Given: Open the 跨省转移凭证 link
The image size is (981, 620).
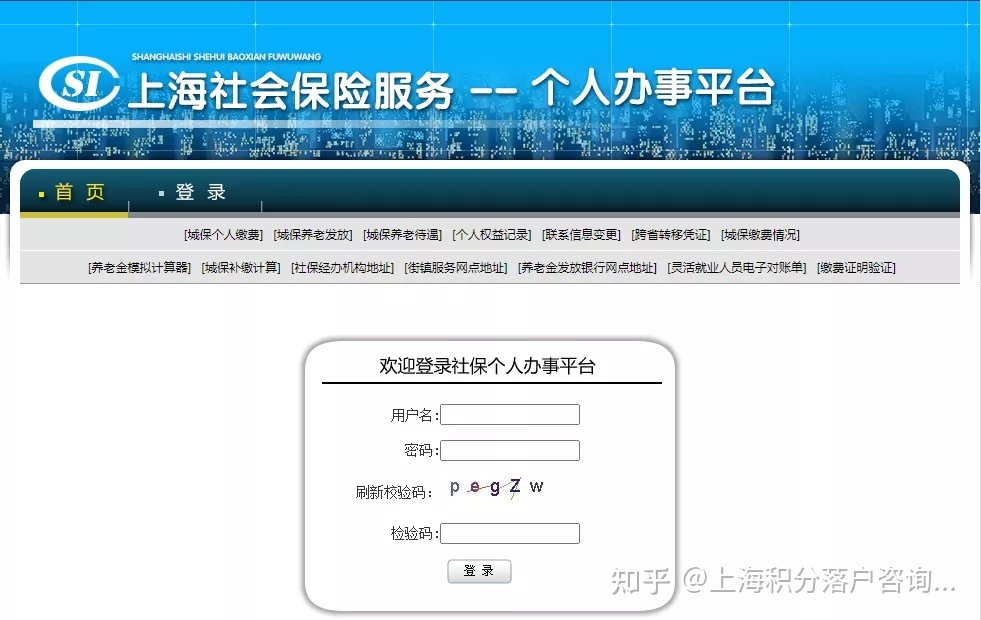Looking at the screenshot, I should pos(671,235).
